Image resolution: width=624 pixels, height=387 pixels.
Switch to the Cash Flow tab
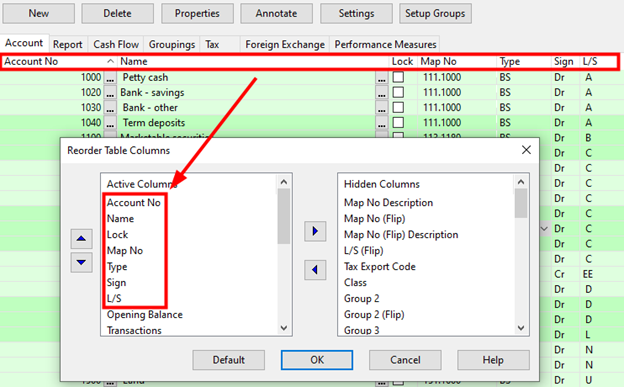pyautogui.click(x=116, y=45)
